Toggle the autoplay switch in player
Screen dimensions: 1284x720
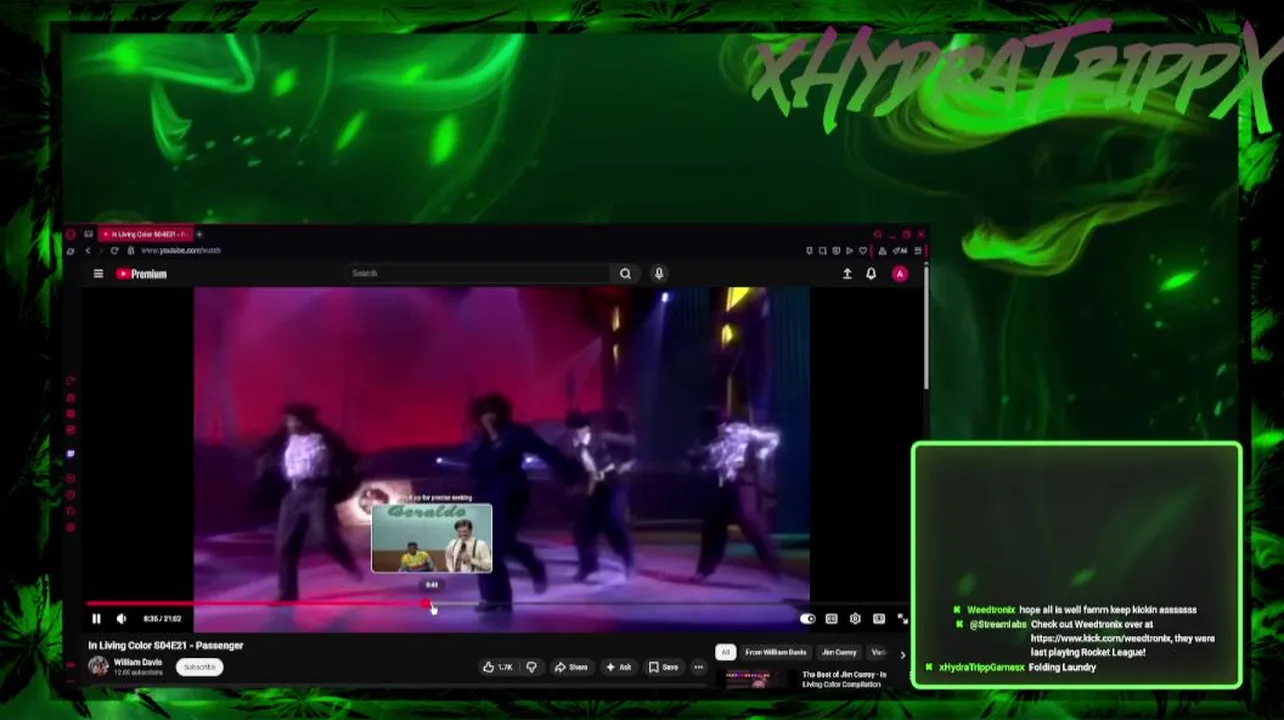point(807,619)
